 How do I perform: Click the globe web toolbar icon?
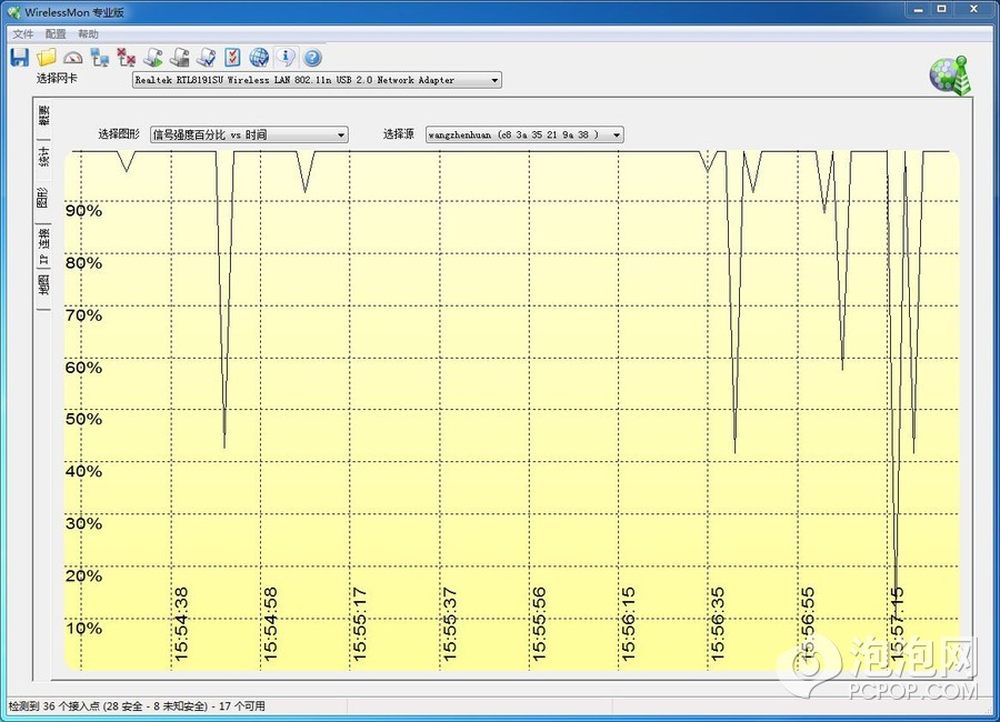point(259,57)
